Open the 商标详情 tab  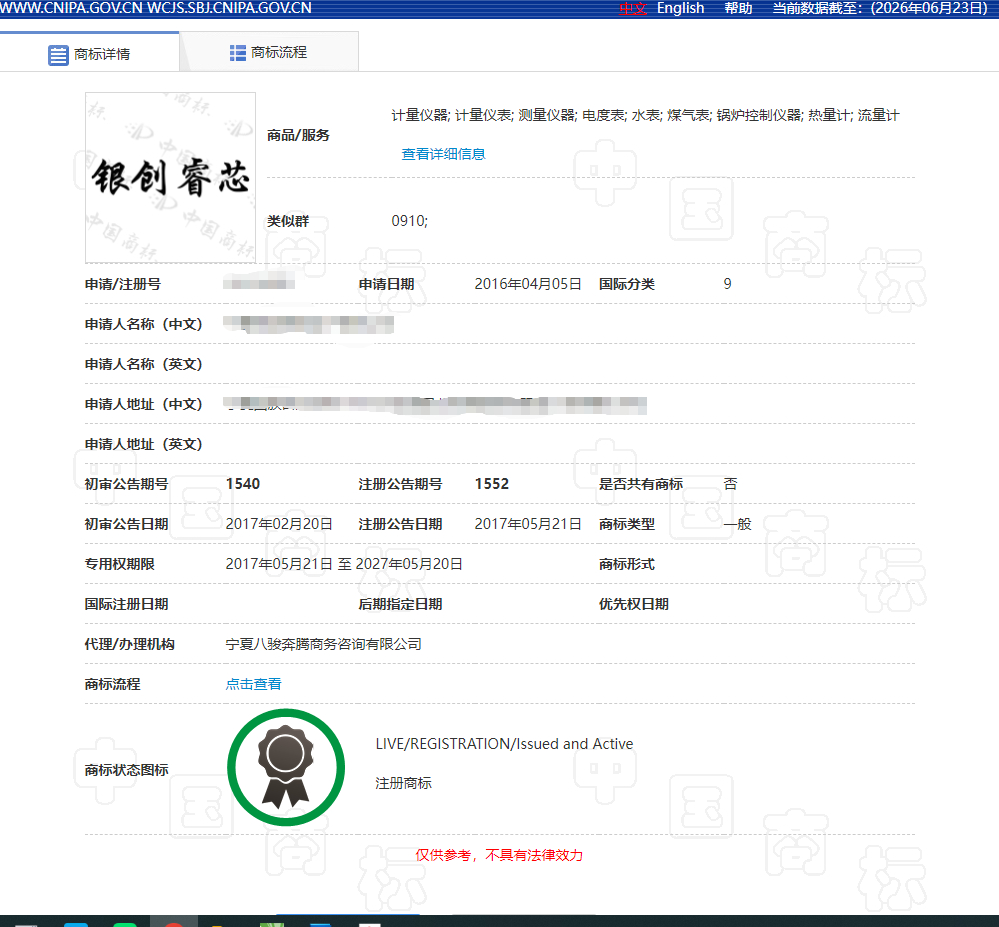[89, 54]
